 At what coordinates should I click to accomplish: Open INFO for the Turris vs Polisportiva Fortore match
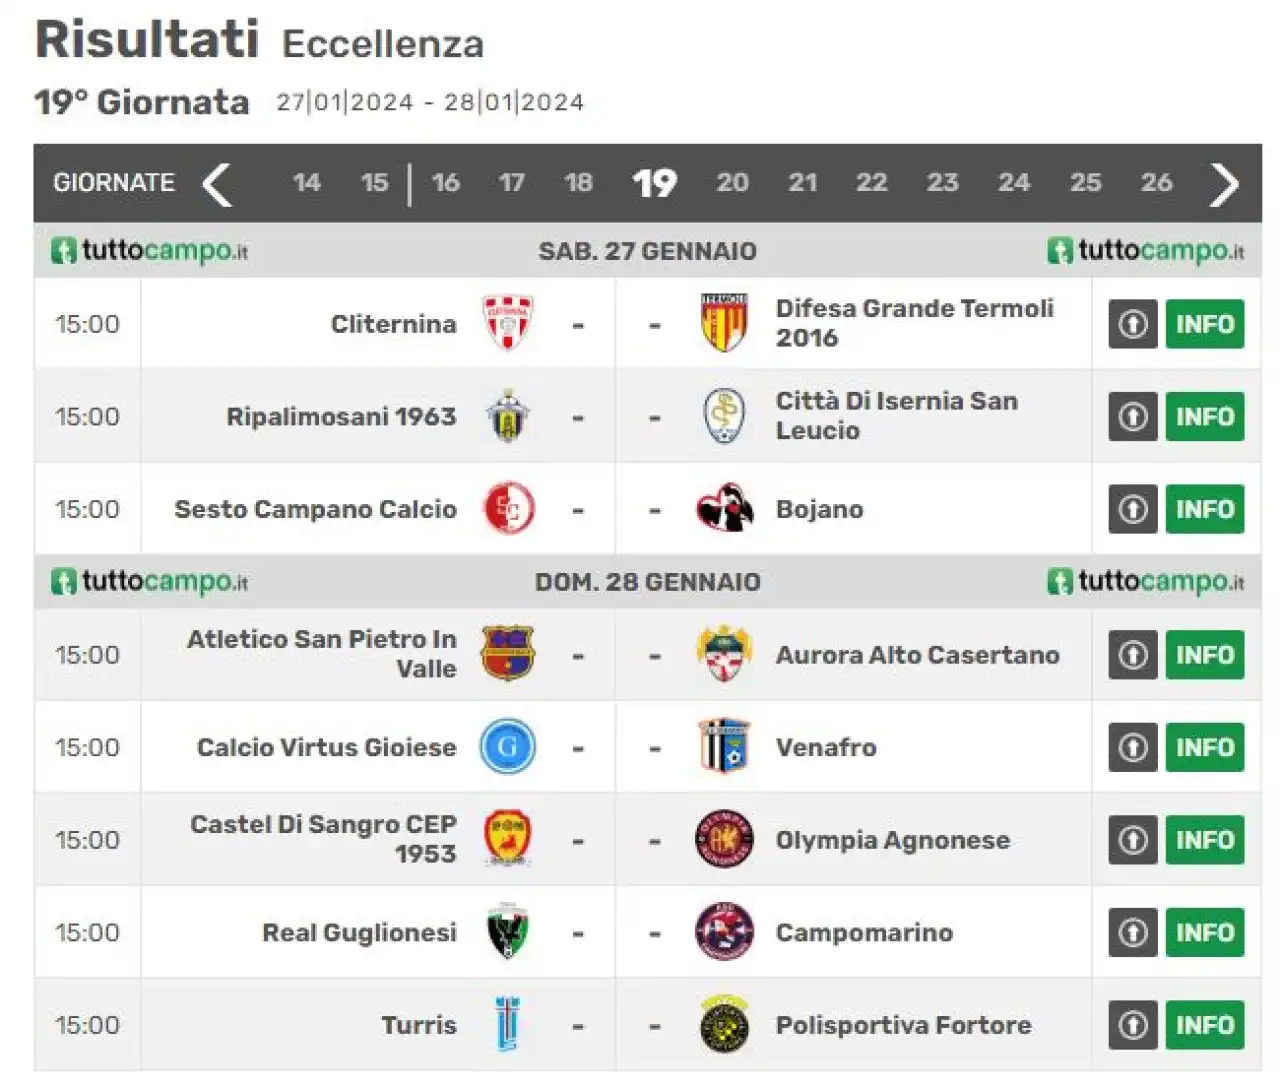tap(1205, 1025)
